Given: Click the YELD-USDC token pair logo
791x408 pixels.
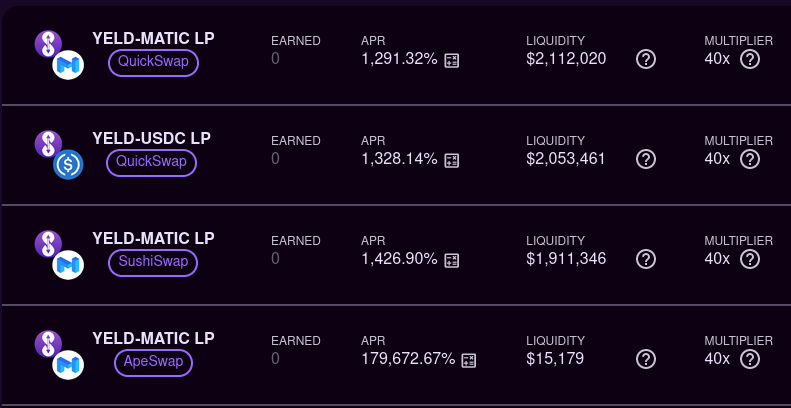Looking at the screenshot, I should point(59,155).
